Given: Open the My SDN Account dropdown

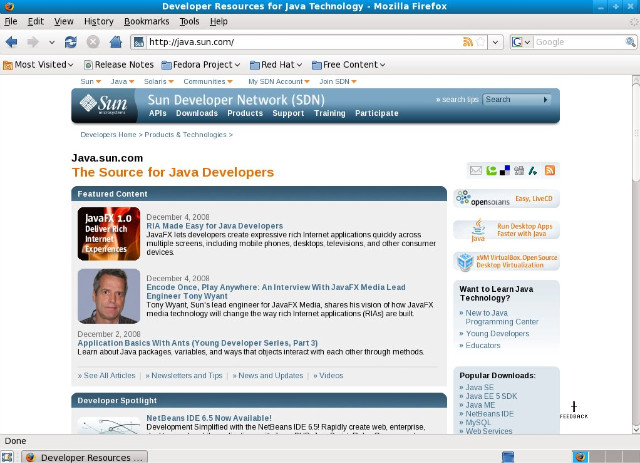Looking at the screenshot, I should [x=279, y=81].
